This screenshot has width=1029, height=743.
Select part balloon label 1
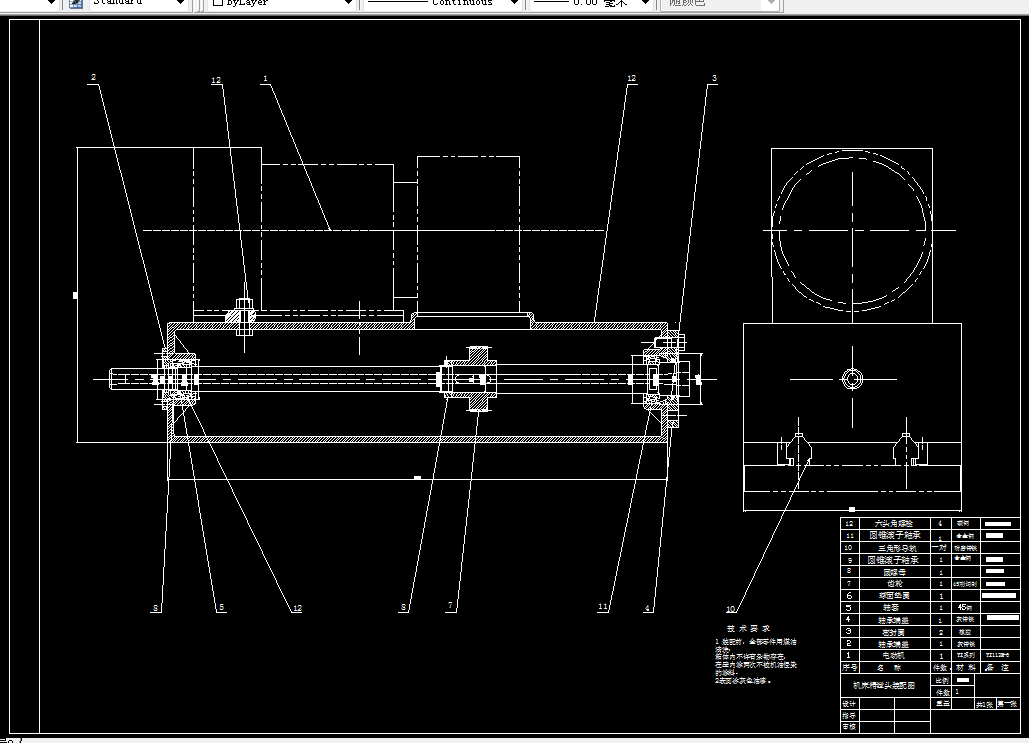tap(265, 79)
